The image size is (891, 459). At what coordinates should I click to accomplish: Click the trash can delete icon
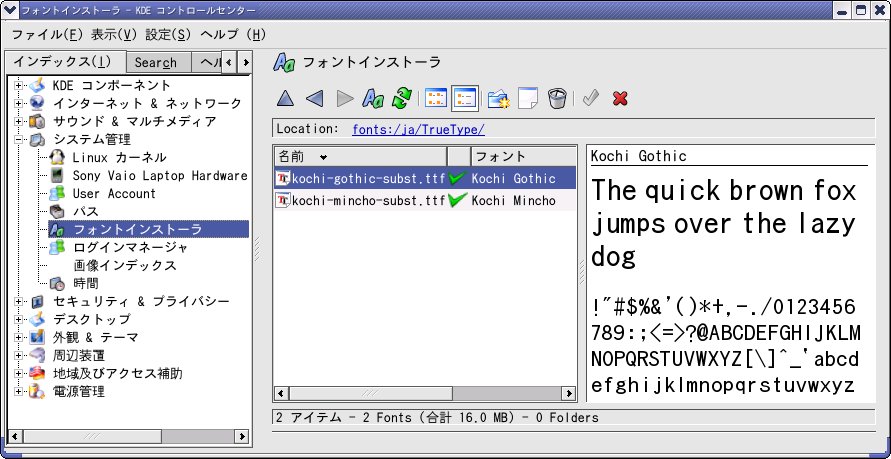557,99
